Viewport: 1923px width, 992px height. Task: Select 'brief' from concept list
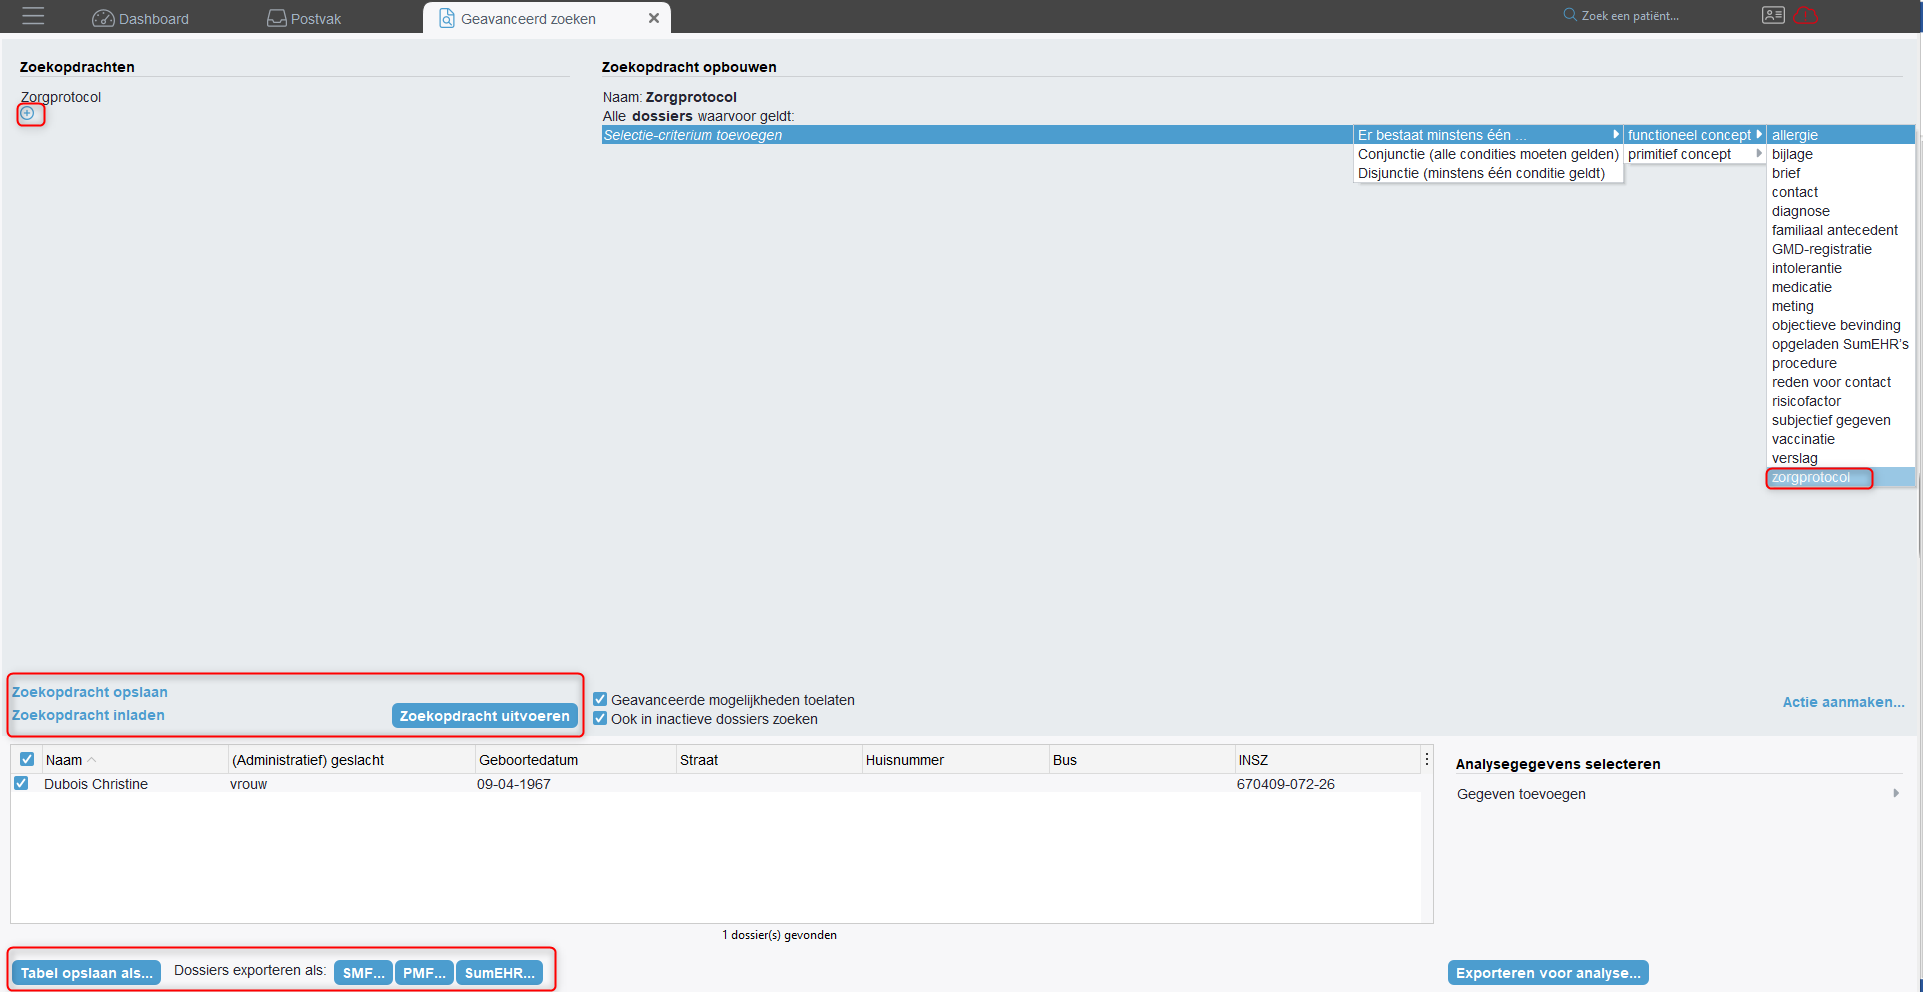[1841, 173]
